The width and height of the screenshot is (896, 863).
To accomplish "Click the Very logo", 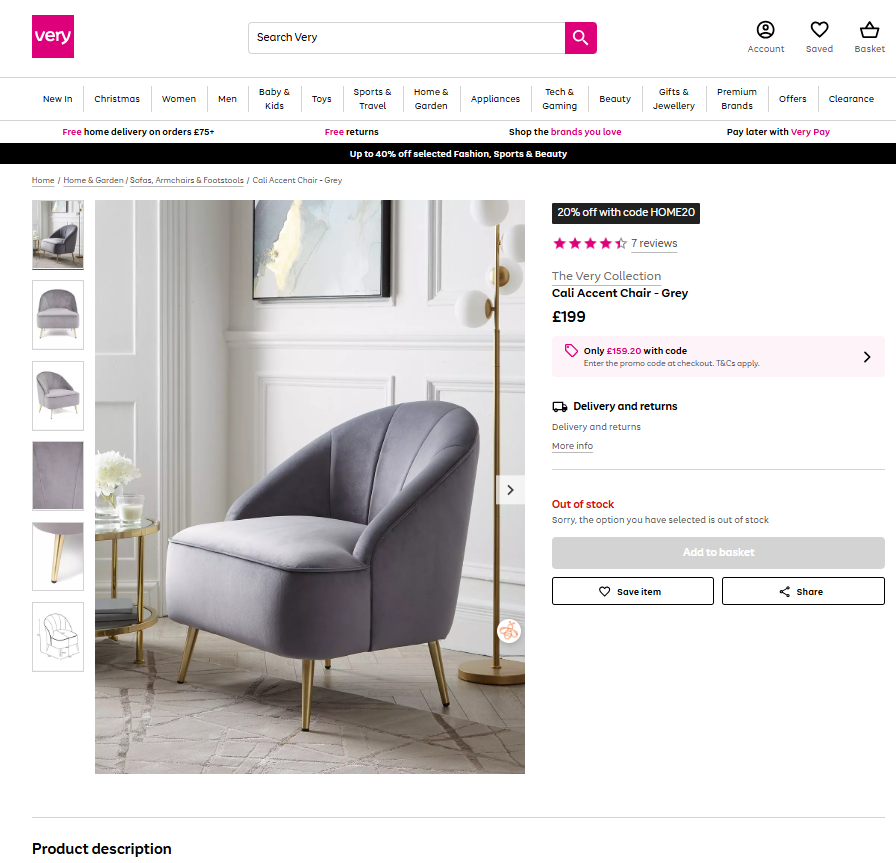I will 53,37.
